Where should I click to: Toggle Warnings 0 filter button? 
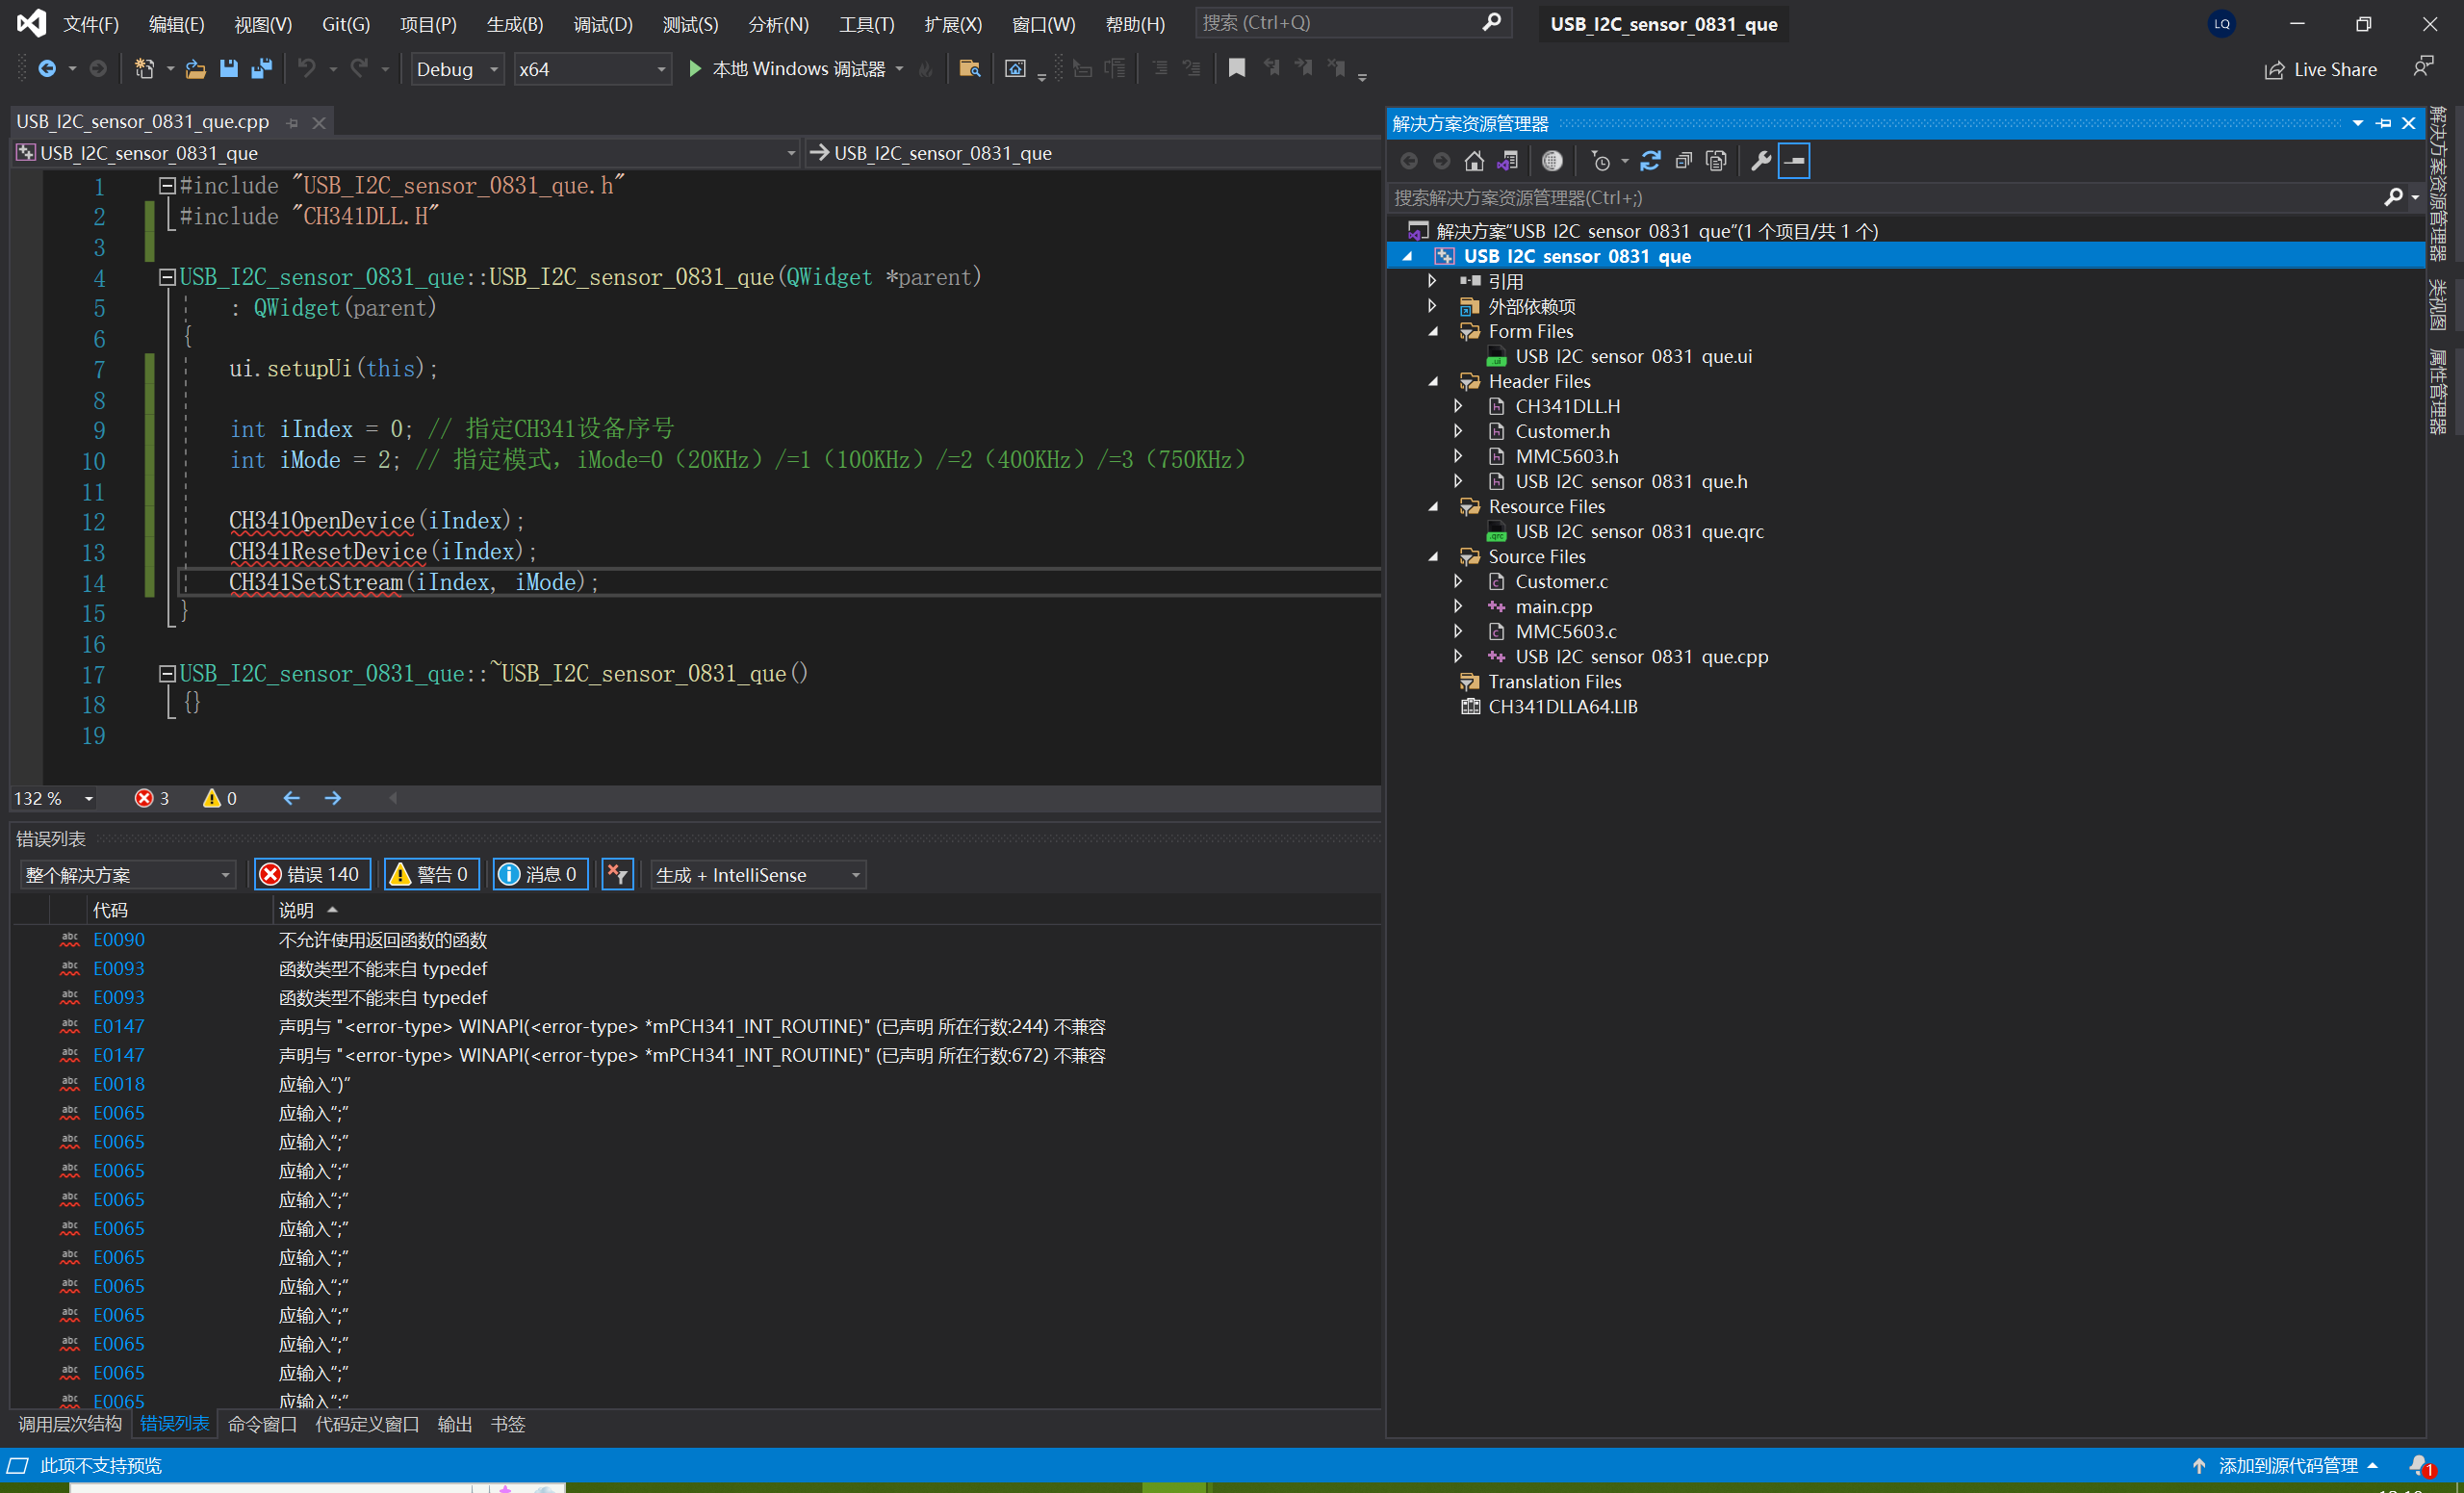tap(431, 875)
